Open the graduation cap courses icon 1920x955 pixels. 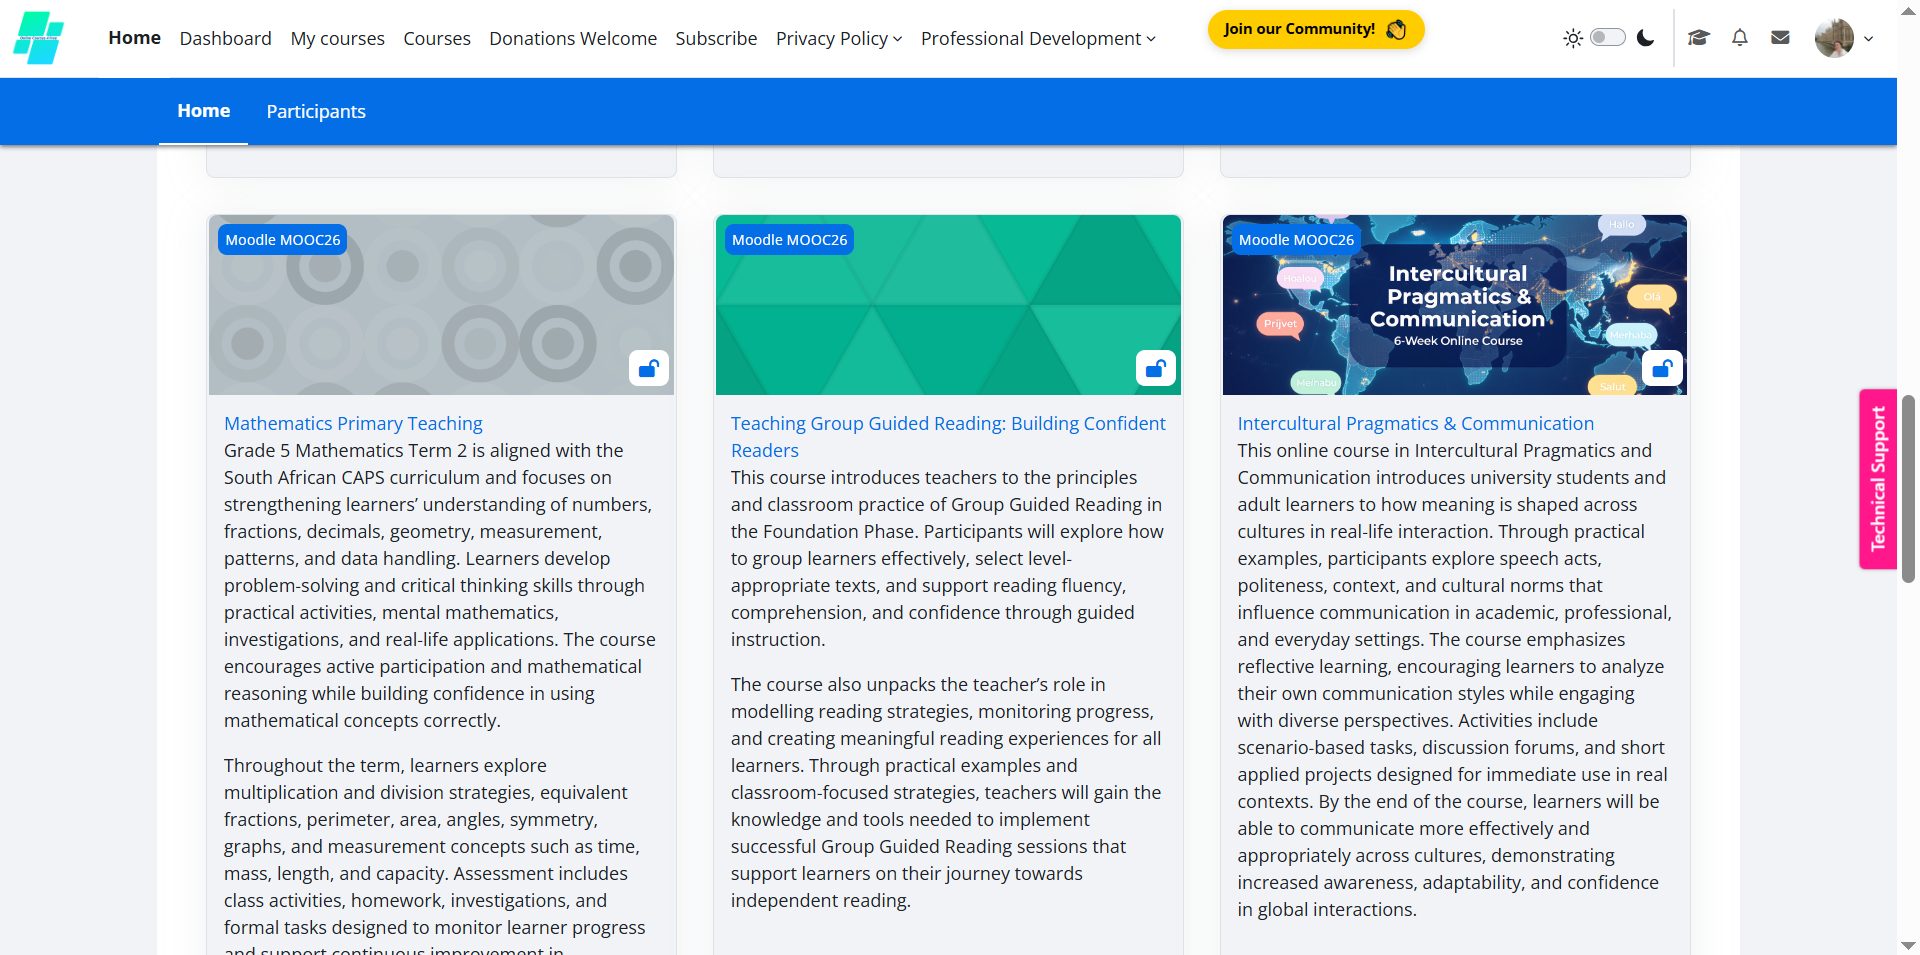click(x=1699, y=38)
